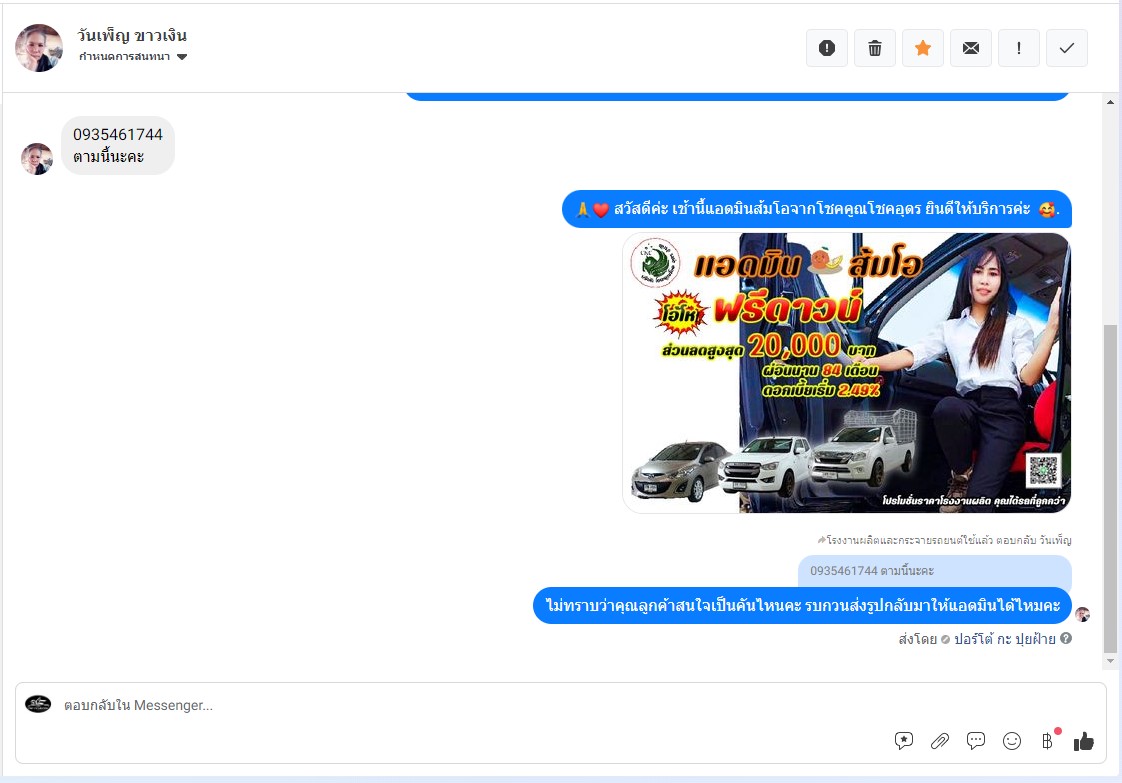Click the ปอร์โต้ กะ ปุยฝ้าย sender name
Viewport: 1122px width, 783px height.
coord(1005,639)
